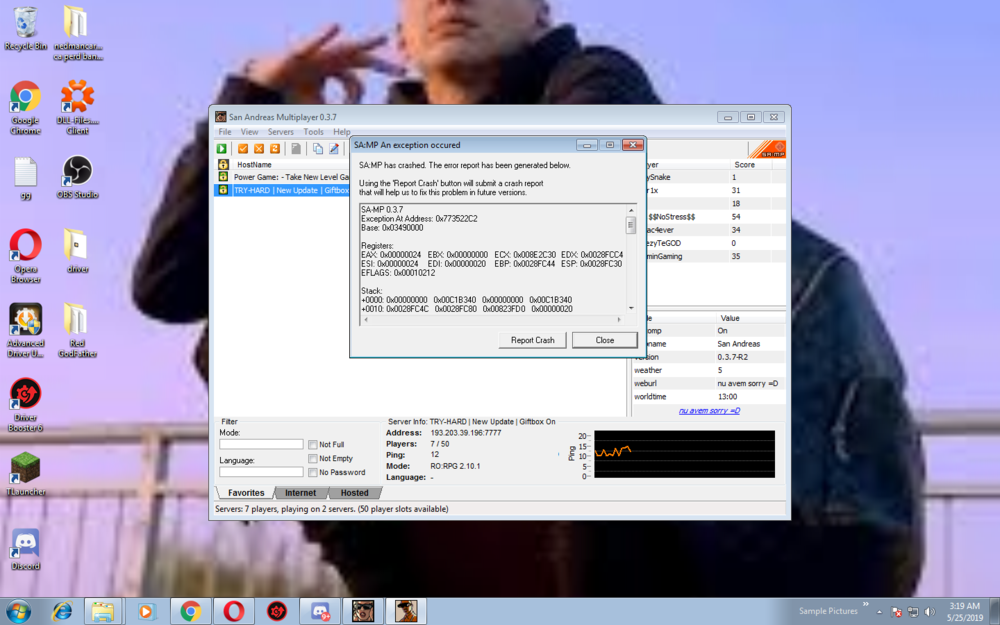
Task: Click the grey page toolbar icon
Action: pyautogui.click(x=296, y=149)
